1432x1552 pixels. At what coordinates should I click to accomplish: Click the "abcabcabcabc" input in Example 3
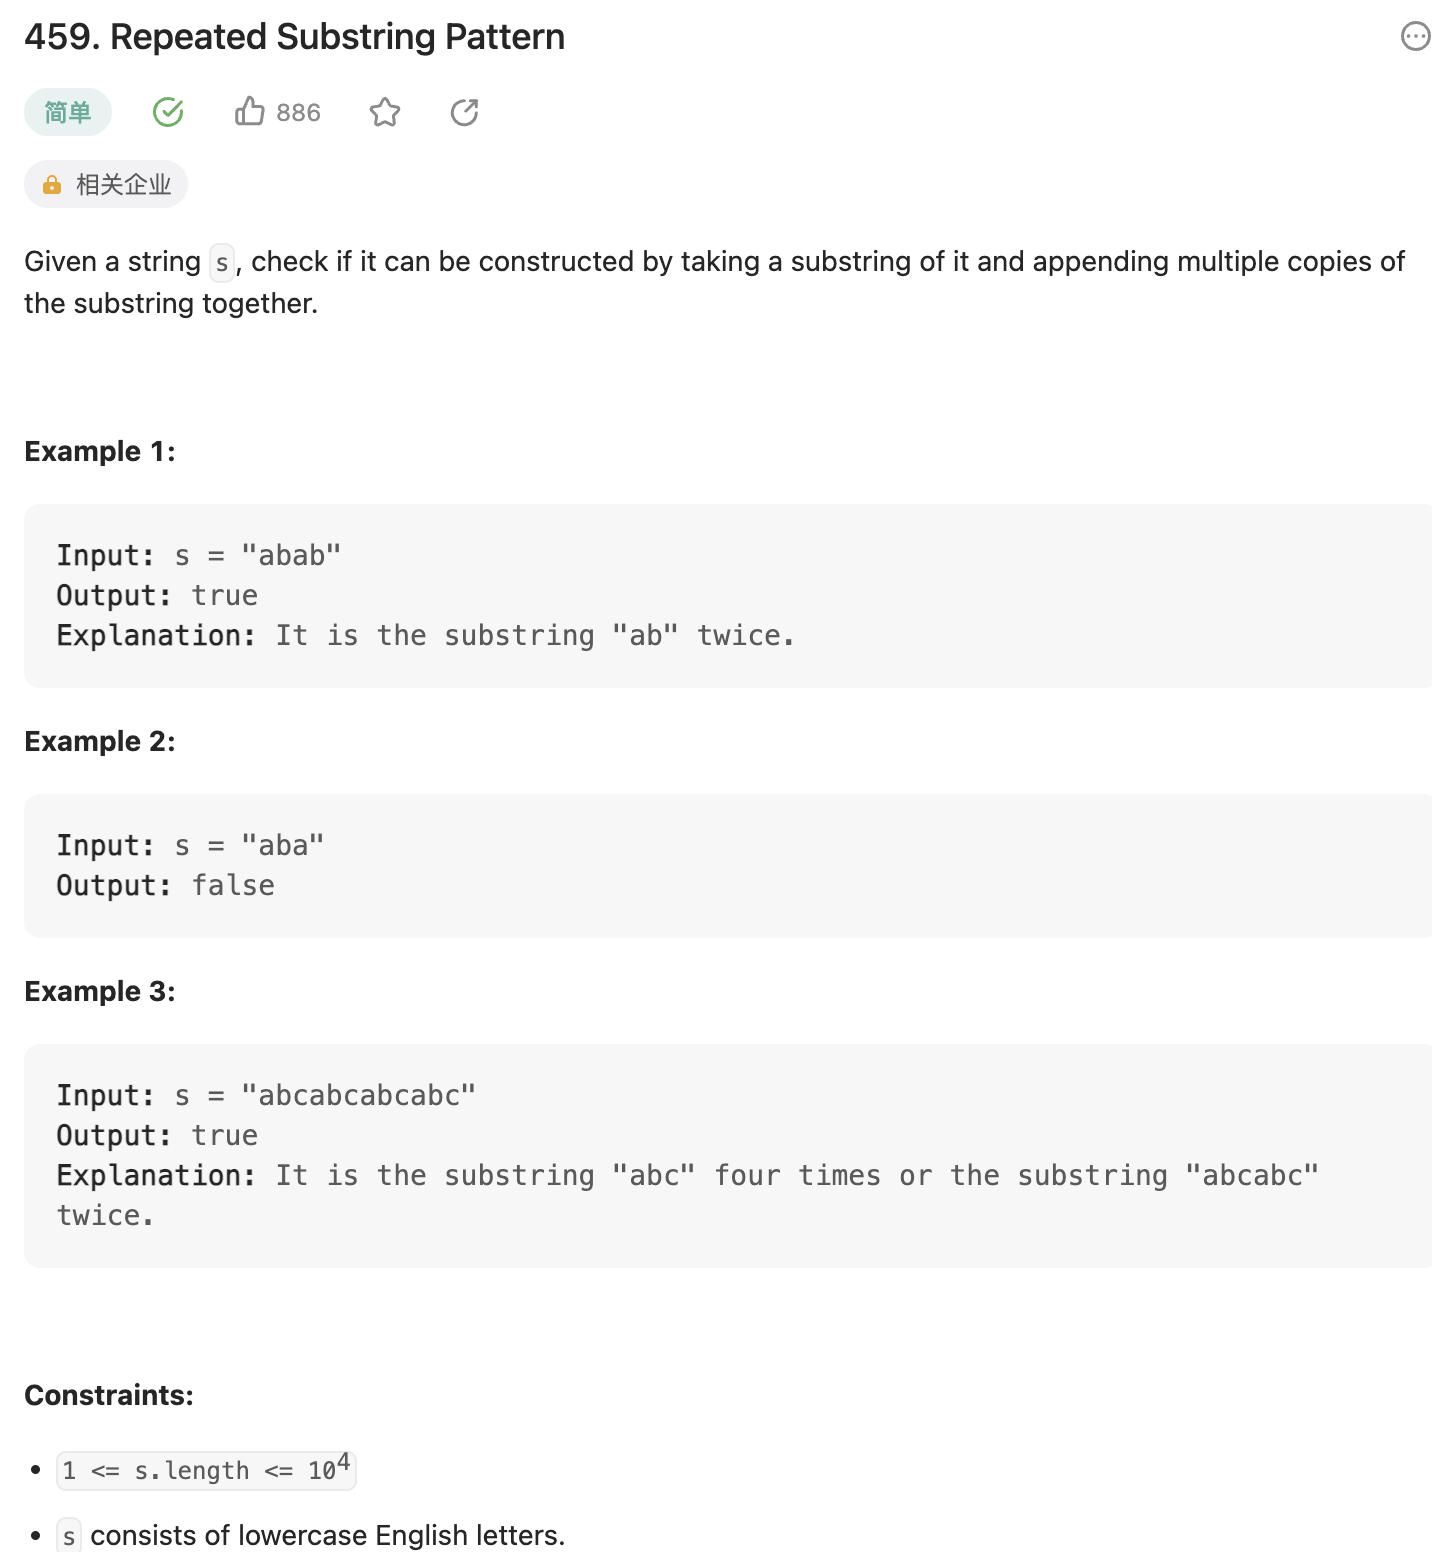pos(358,1096)
